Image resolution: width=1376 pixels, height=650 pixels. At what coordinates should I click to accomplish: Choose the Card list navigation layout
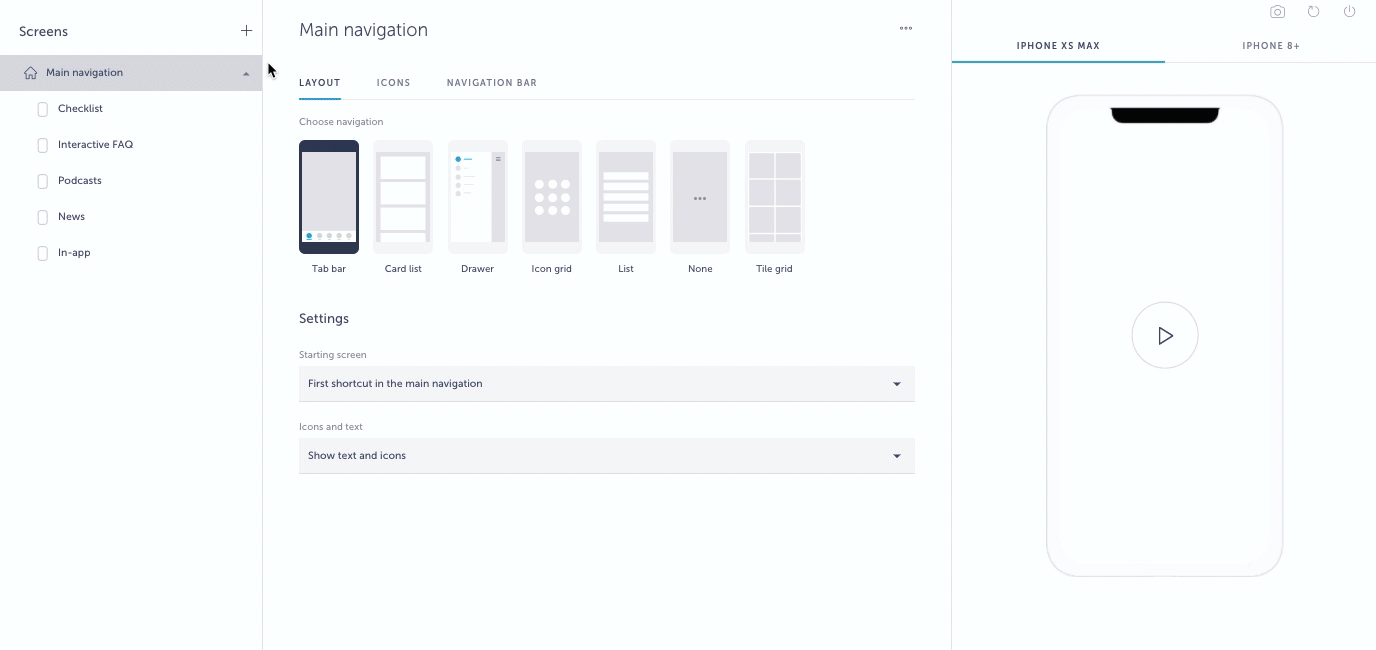(403, 197)
